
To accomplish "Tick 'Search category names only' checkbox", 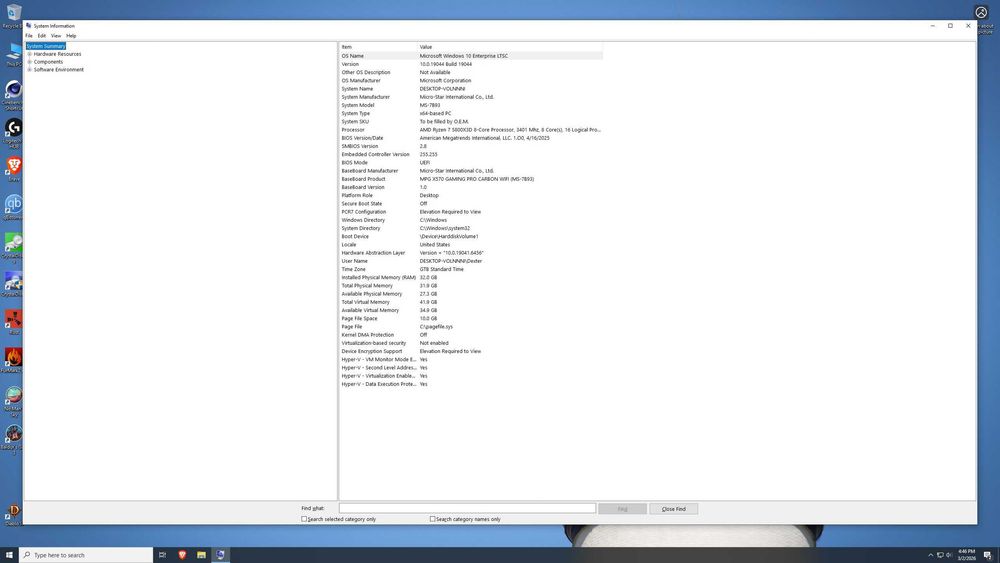I will pyautogui.click(x=432, y=519).
